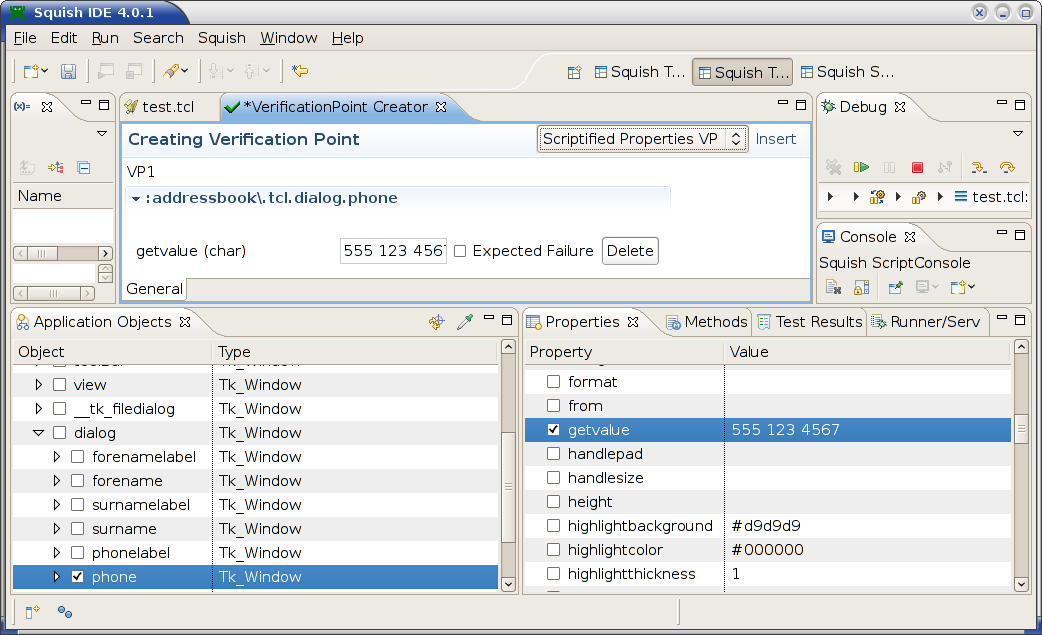Viewport: 1042px width, 635px height.
Task: Open the Squish menu
Action: tap(221, 38)
